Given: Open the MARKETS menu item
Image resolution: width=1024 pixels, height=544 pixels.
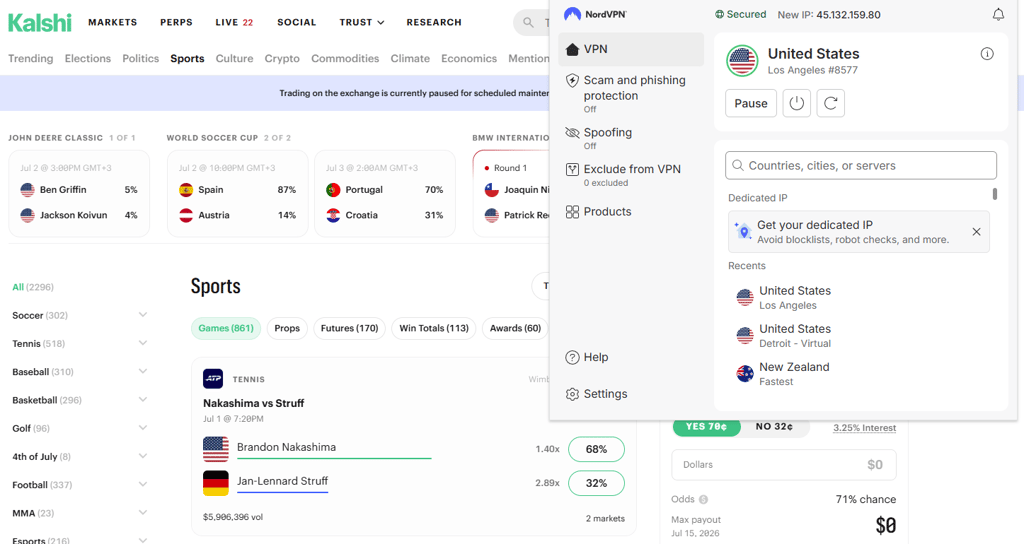Looking at the screenshot, I should [112, 22].
